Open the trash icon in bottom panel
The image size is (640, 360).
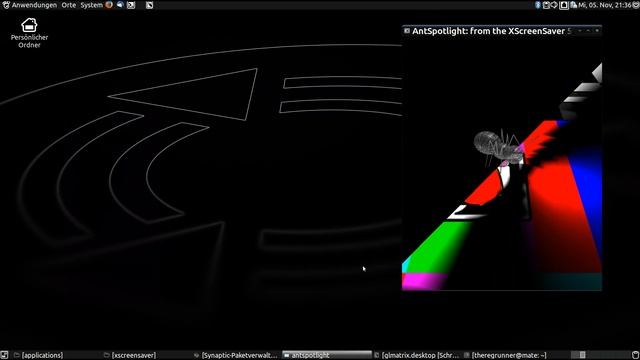[635, 355]
